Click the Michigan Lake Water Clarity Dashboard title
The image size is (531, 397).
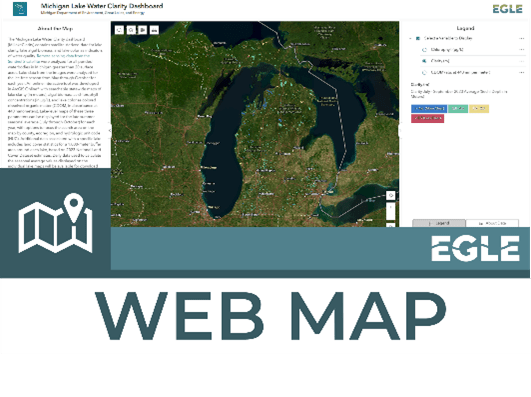click(102, 6)
